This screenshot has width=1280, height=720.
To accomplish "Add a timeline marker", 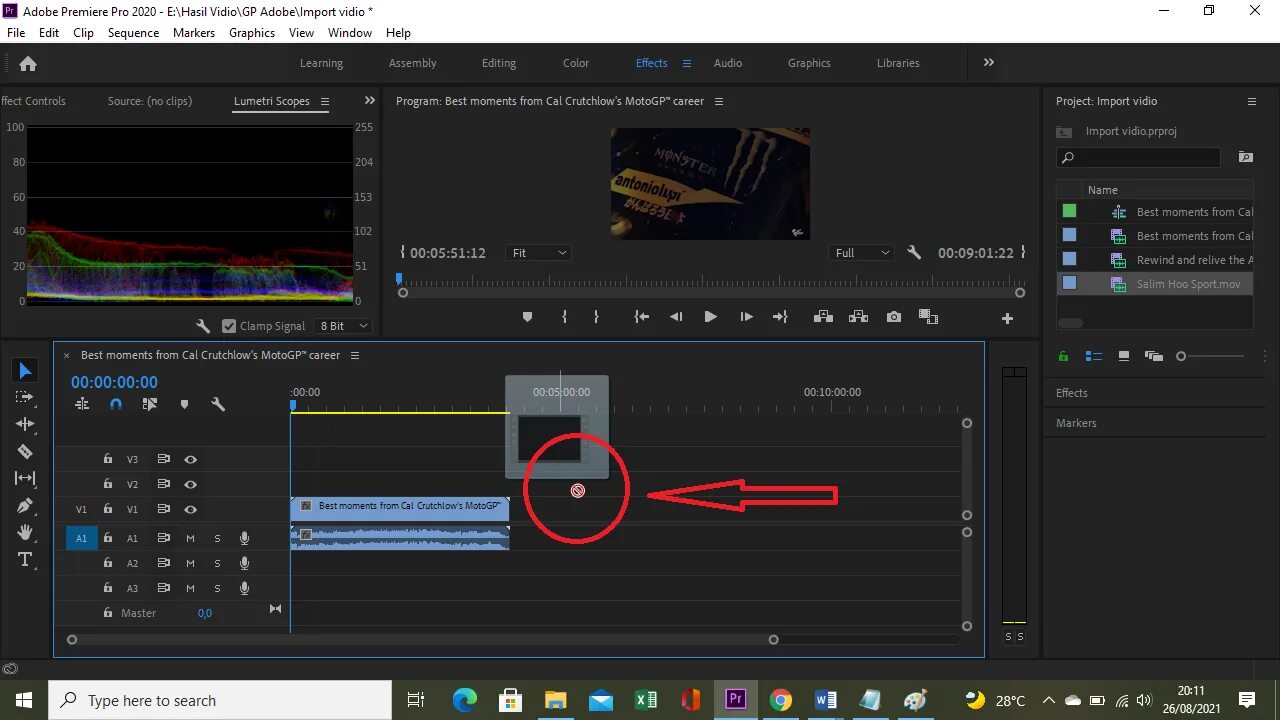I will point(184,405).
